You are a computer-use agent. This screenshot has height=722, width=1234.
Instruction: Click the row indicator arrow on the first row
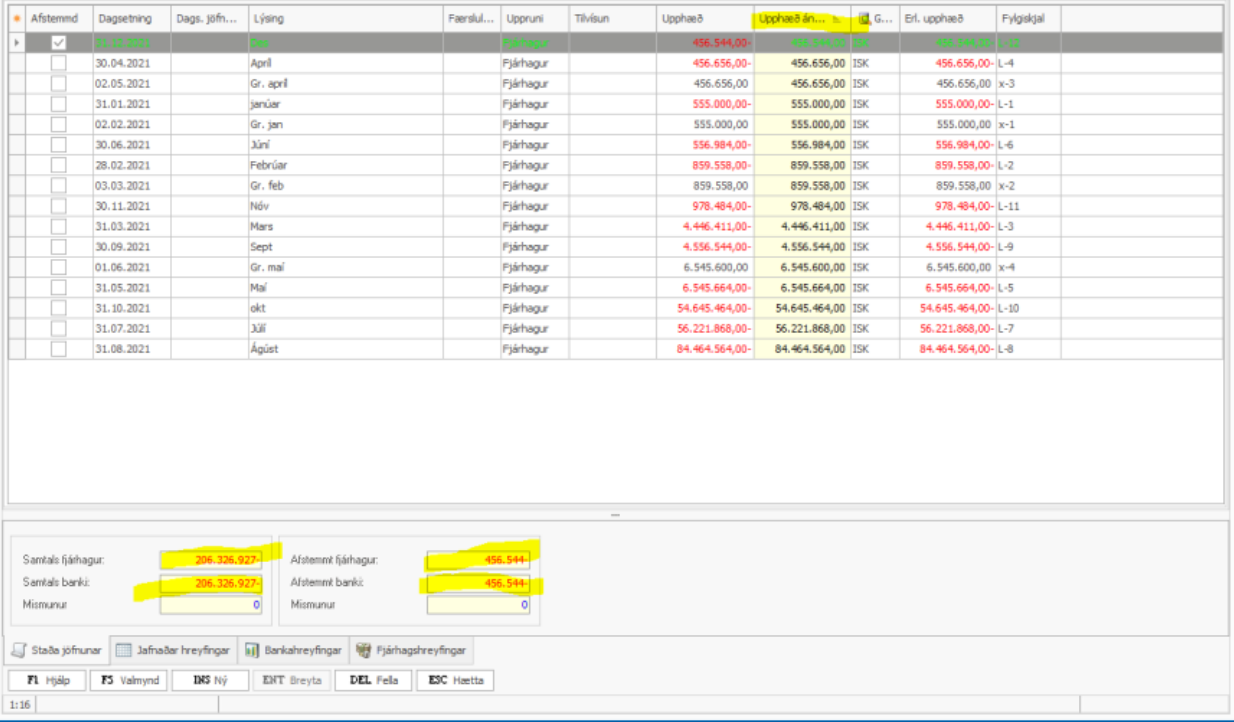pyautogui.click(x=16, y=42)
